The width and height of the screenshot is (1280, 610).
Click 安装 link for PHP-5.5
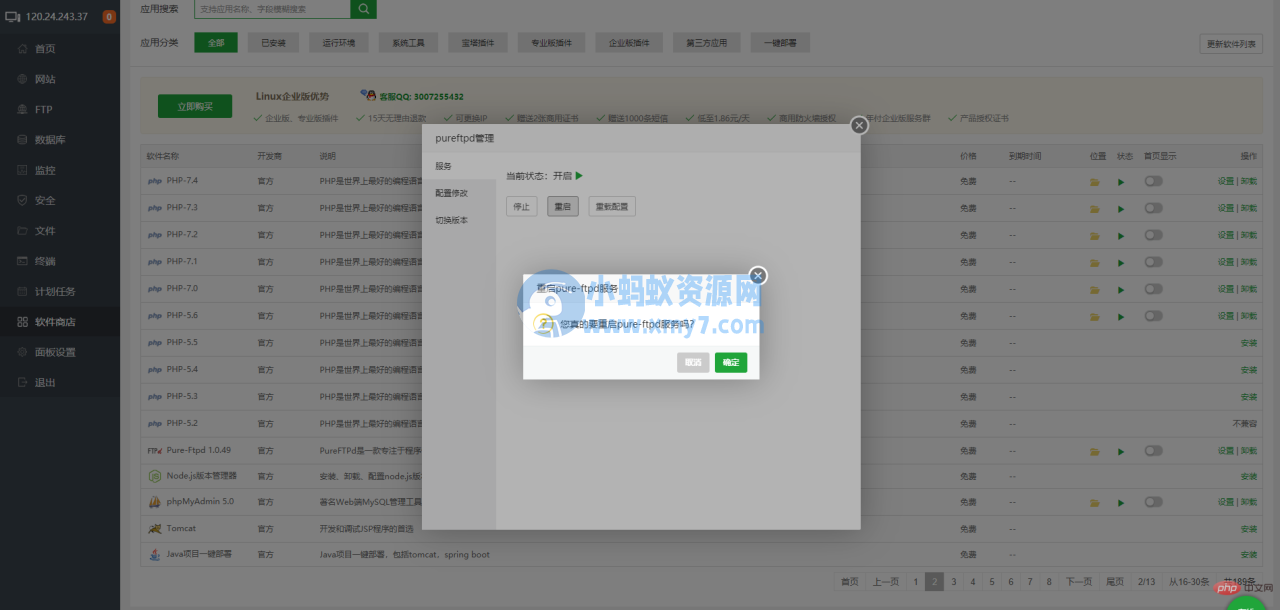(1249, 343)
